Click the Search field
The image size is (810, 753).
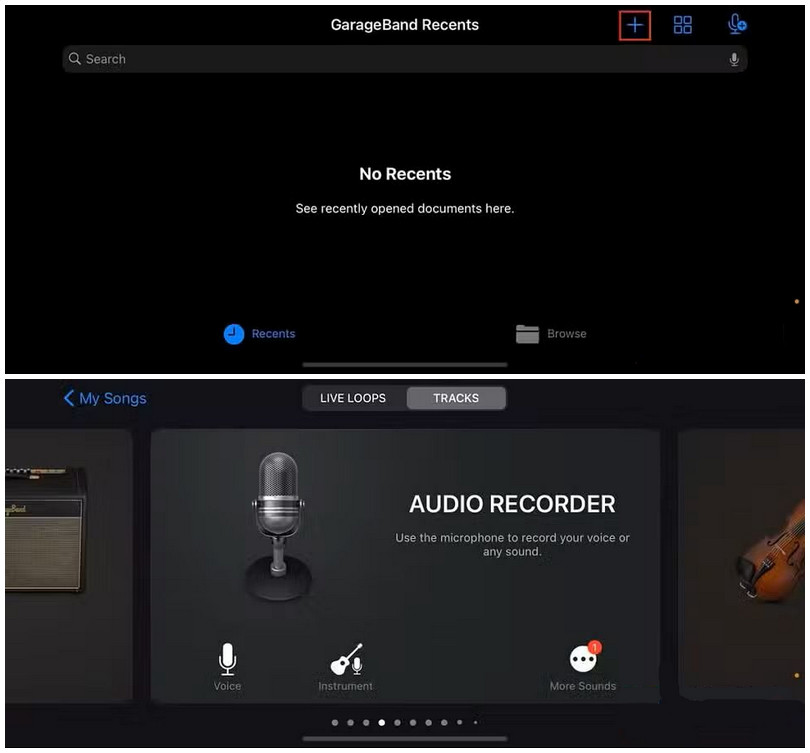coord(404,59)
